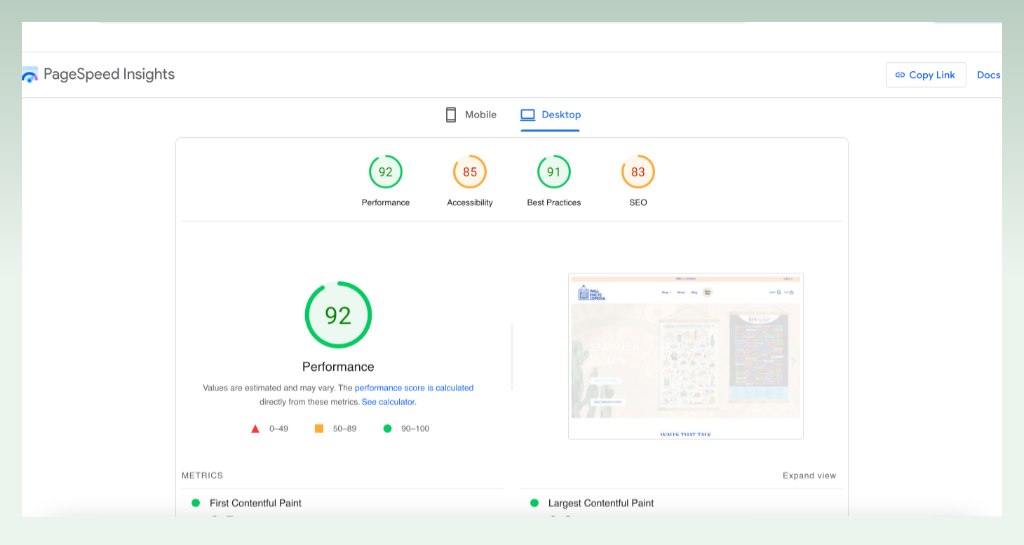Open the 'performance score is calculated' link
The height and width of the screenshot is (545, 1024).
(x=414, y=388)
